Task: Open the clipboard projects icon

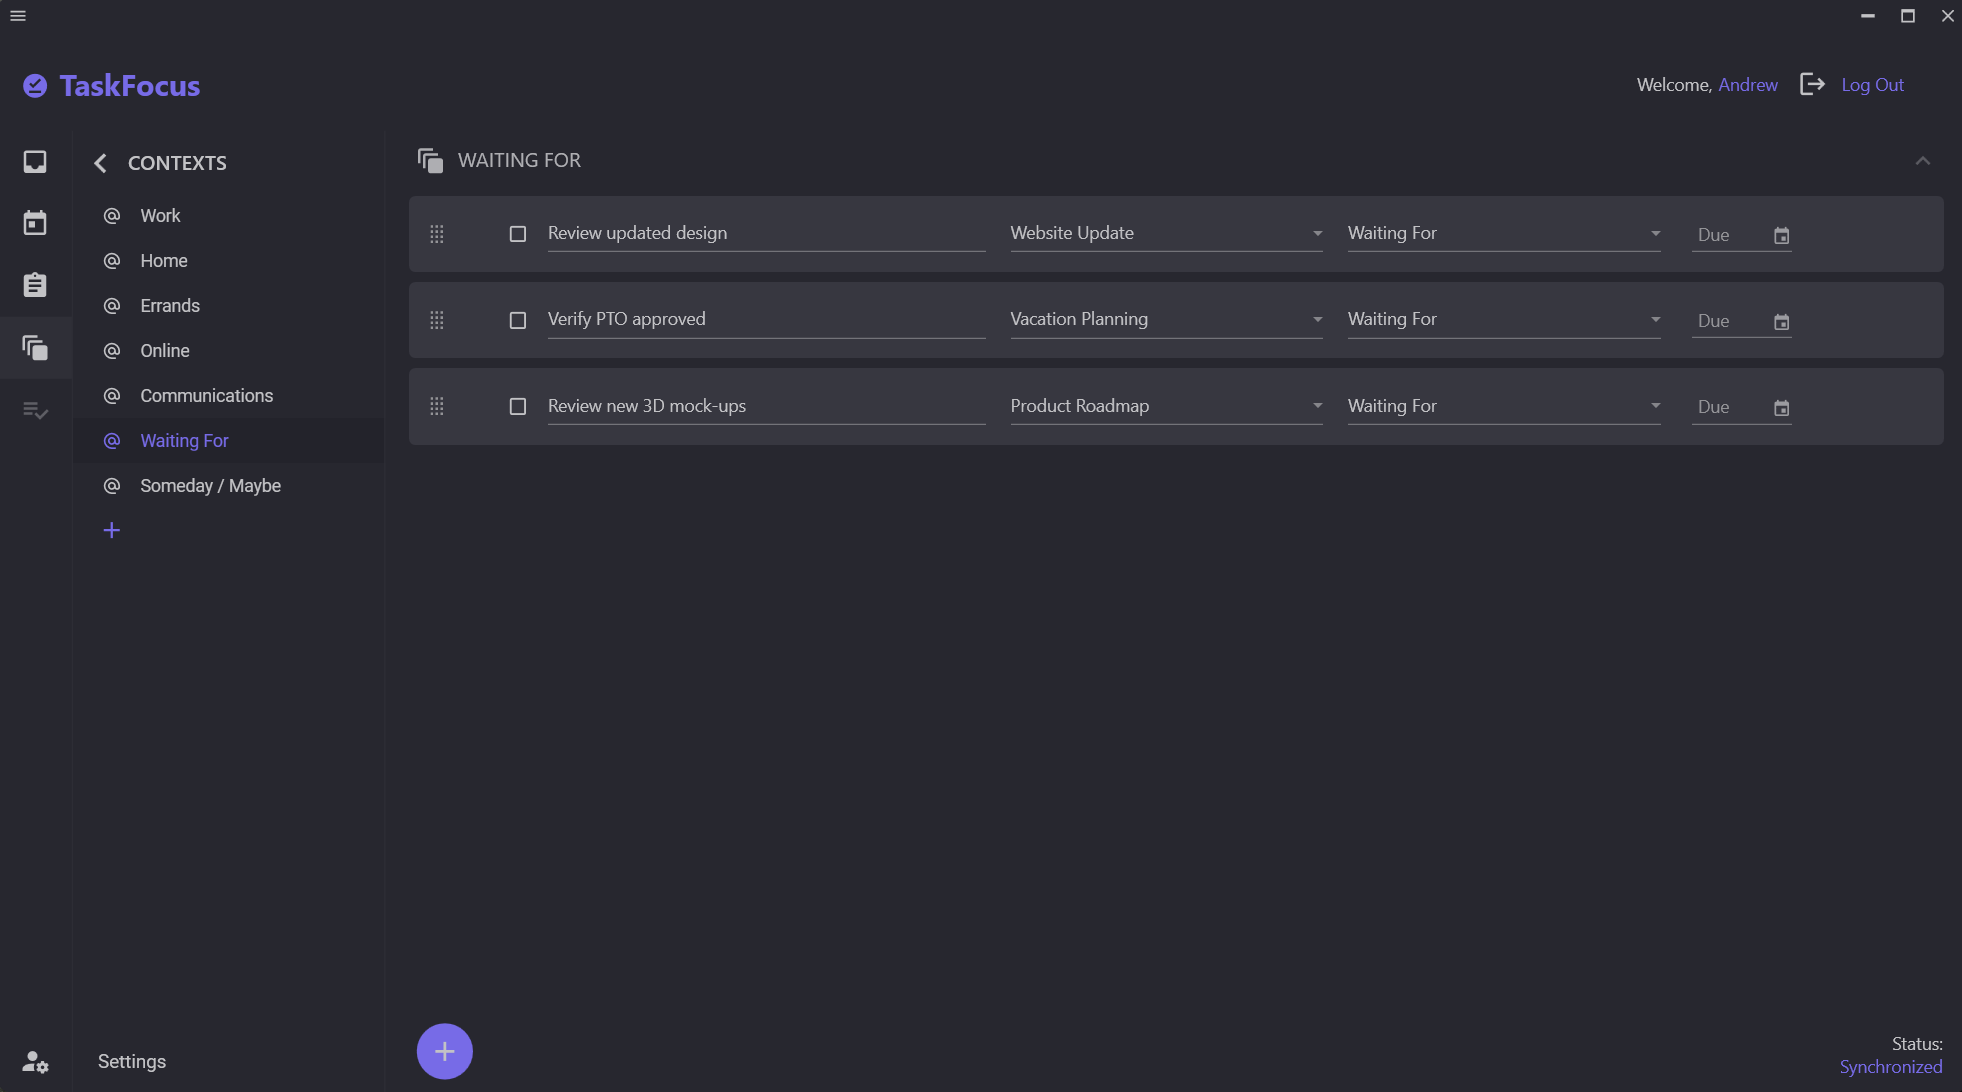Action: pos(35,285)
